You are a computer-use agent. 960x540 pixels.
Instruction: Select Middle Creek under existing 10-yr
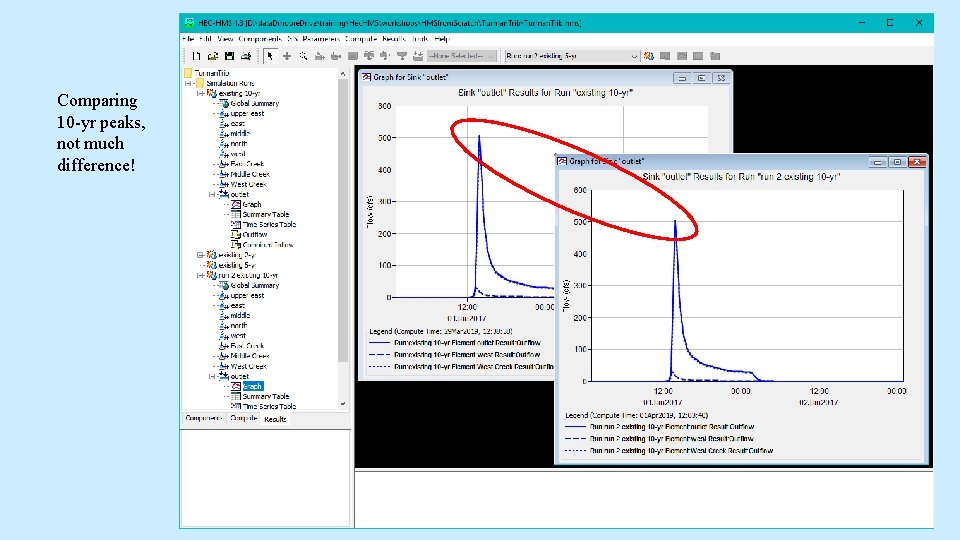tap(250, 174)
